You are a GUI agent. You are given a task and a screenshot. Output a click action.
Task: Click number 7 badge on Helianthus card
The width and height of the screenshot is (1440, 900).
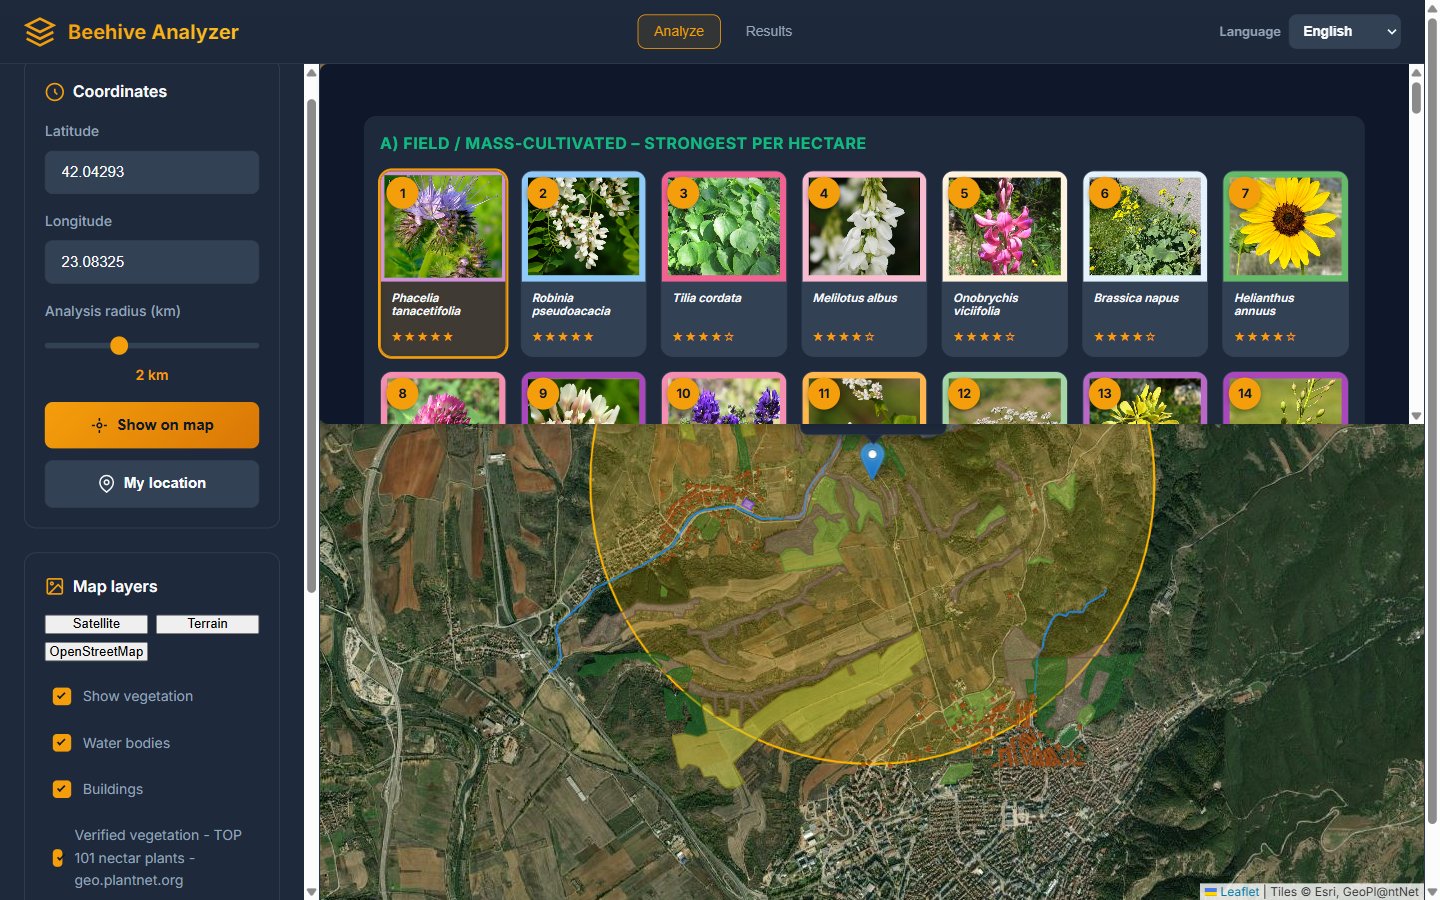(x=1245, y=193)
